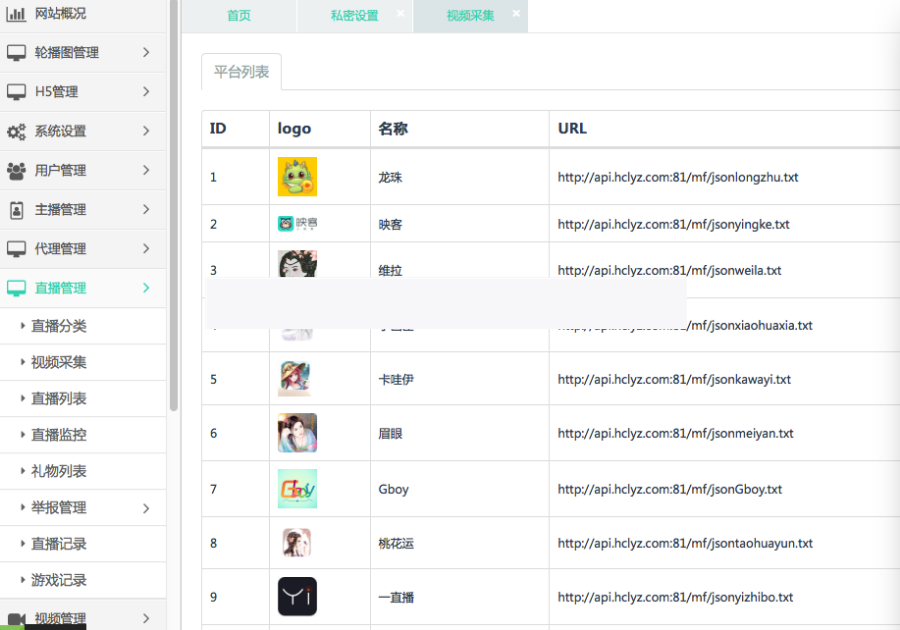
Task: Switch to the 首页 tab
Action: coord(237,16)
